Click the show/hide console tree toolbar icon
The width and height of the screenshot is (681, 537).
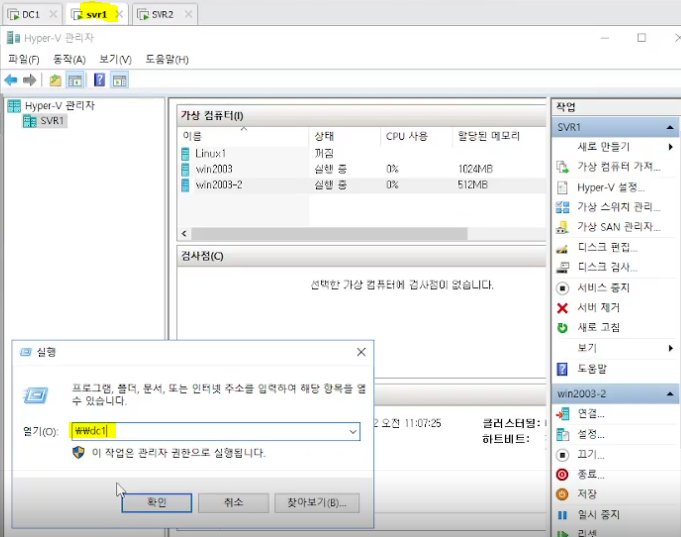75,80
